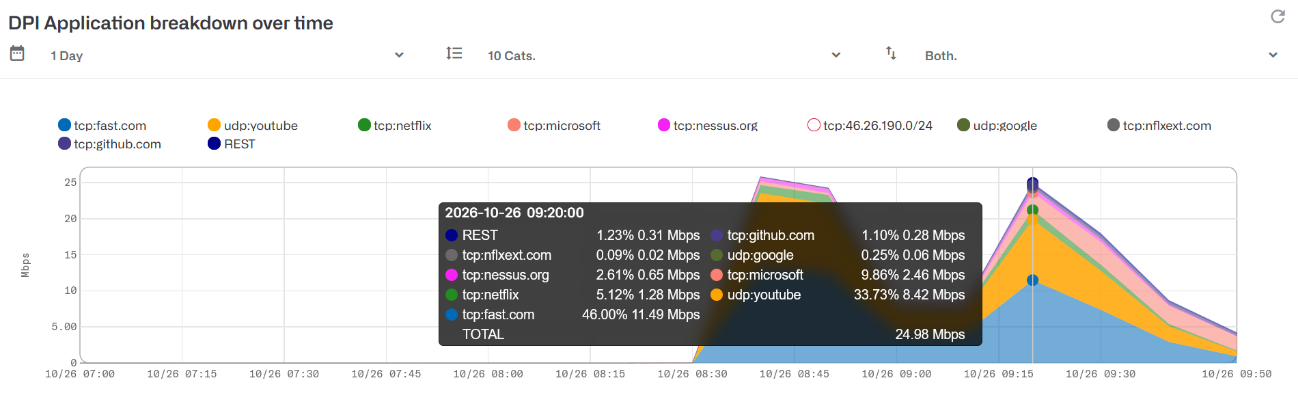The height and width of the screenshot is (402, 1298).
Task: Expand the chevron next to 1 Day
Action: click(399, 55)
